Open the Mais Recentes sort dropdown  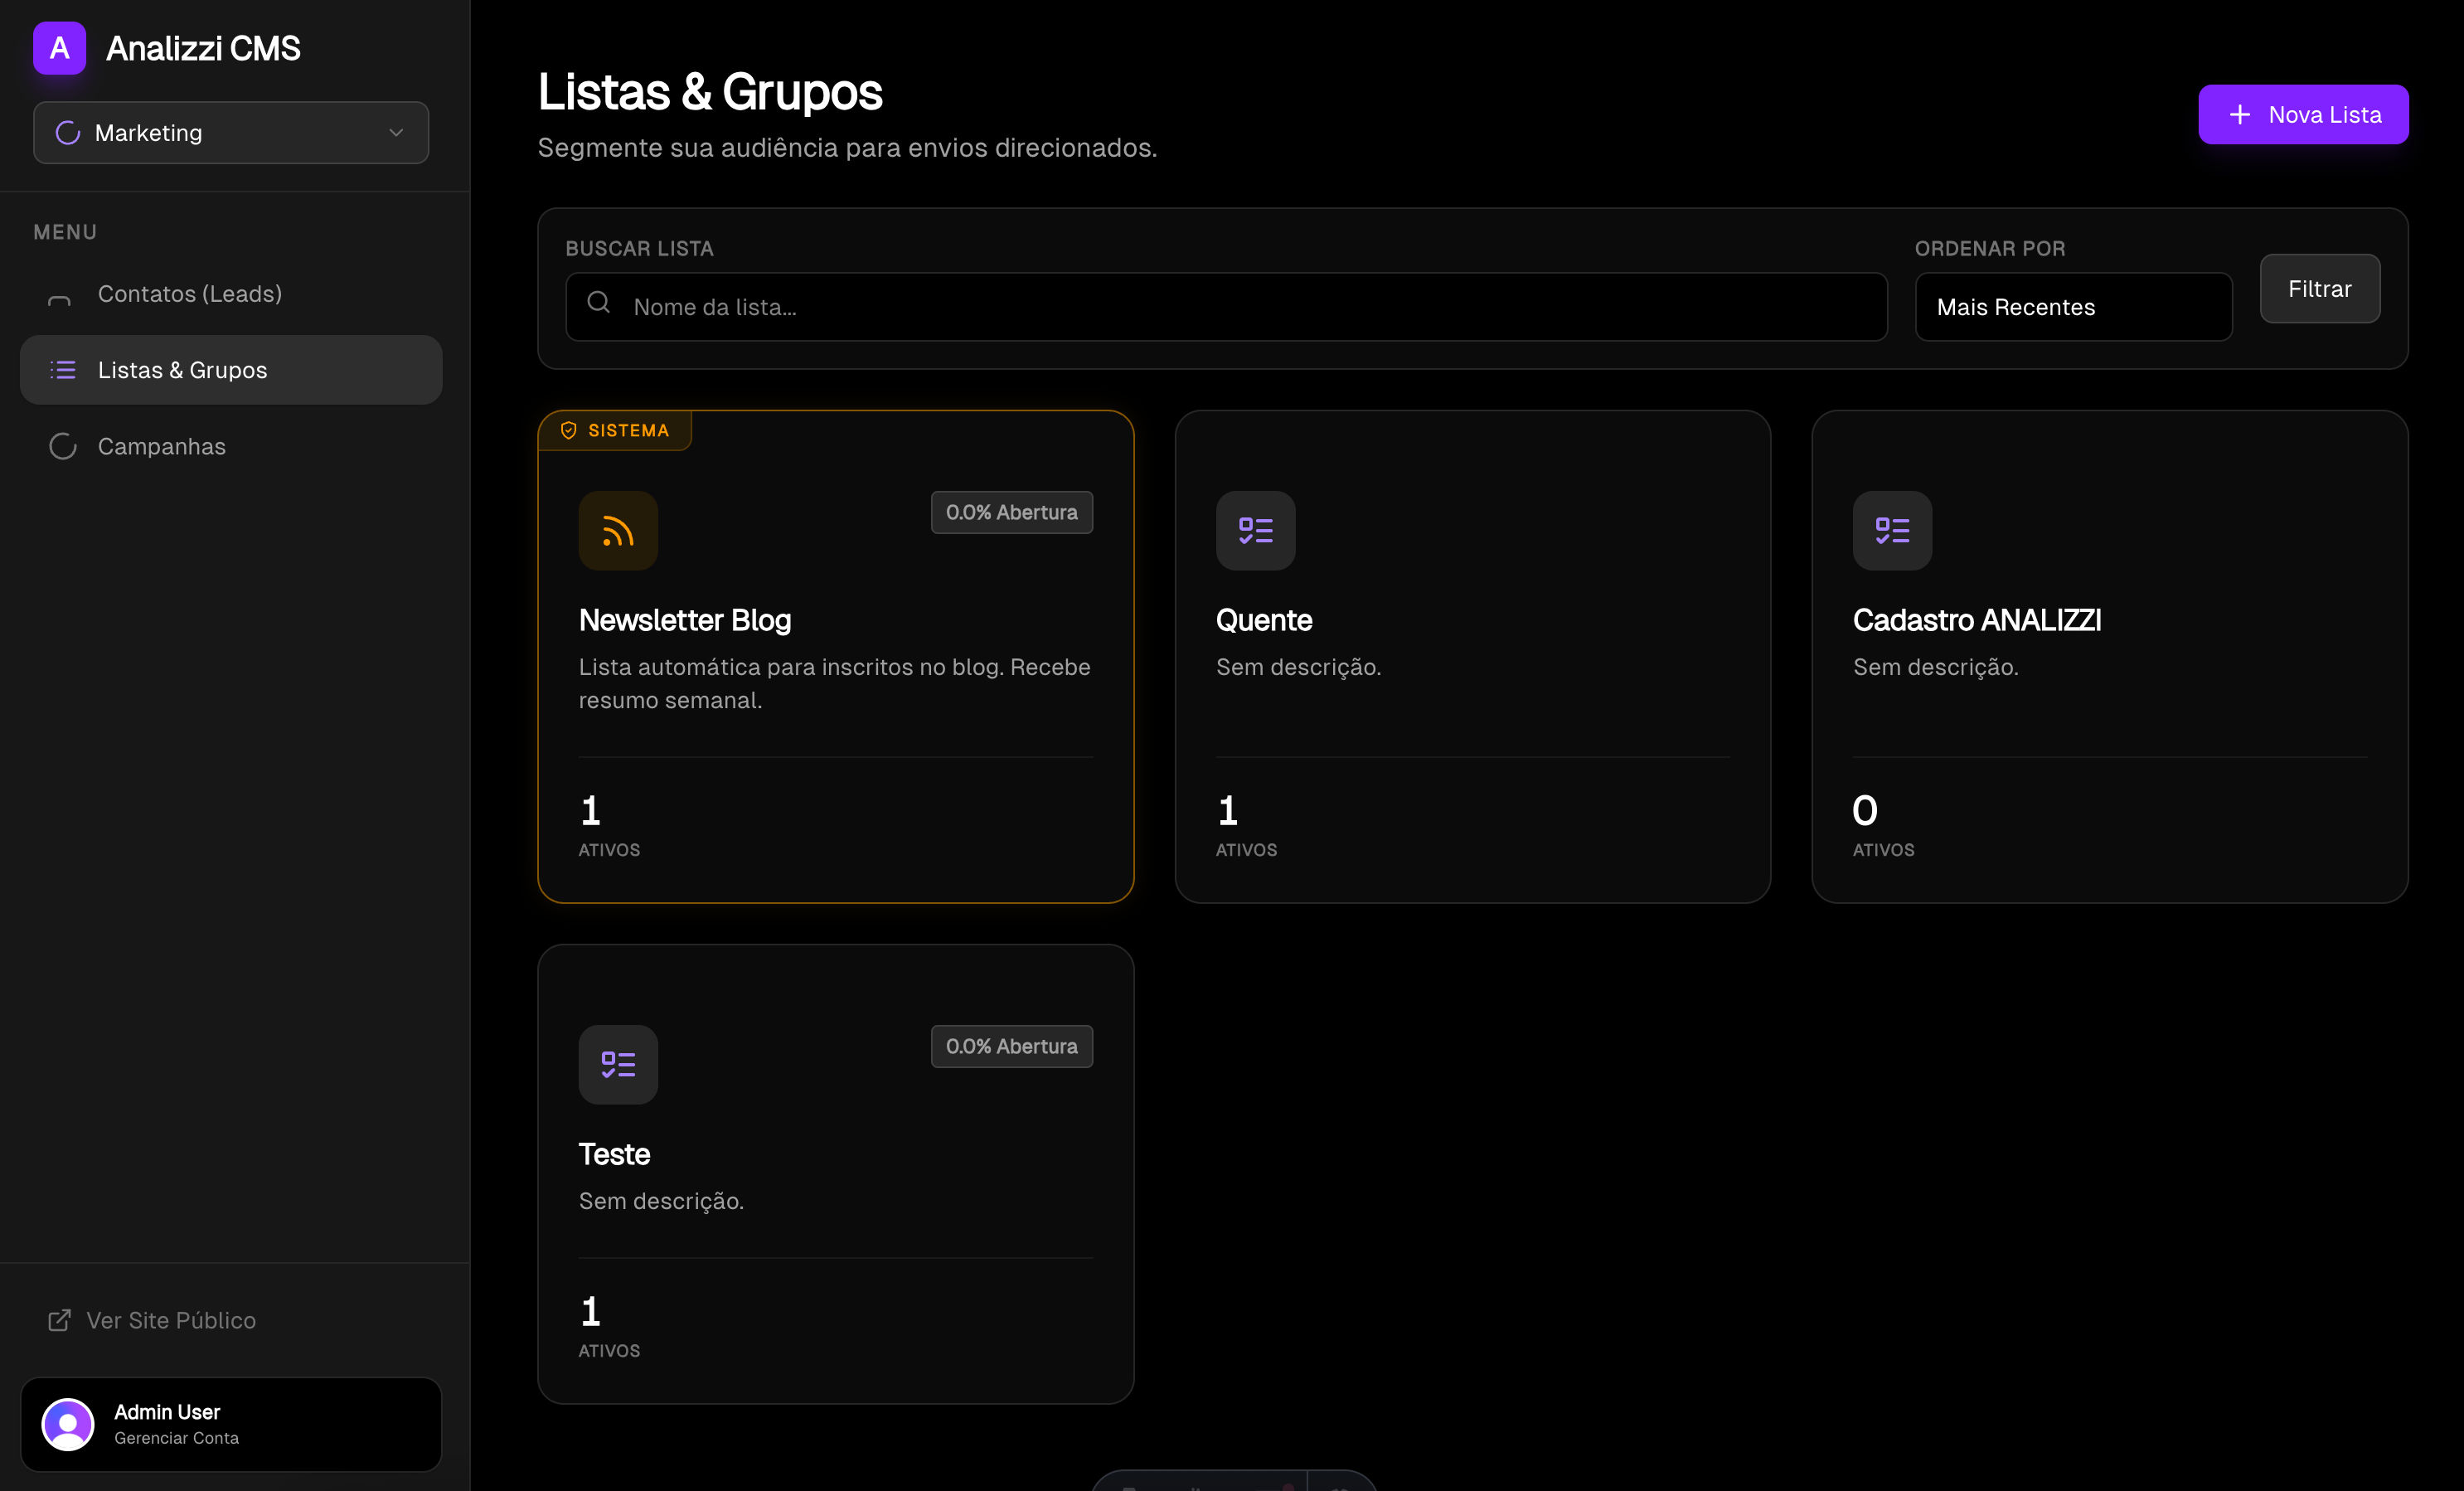click(x=2073, y=307)
